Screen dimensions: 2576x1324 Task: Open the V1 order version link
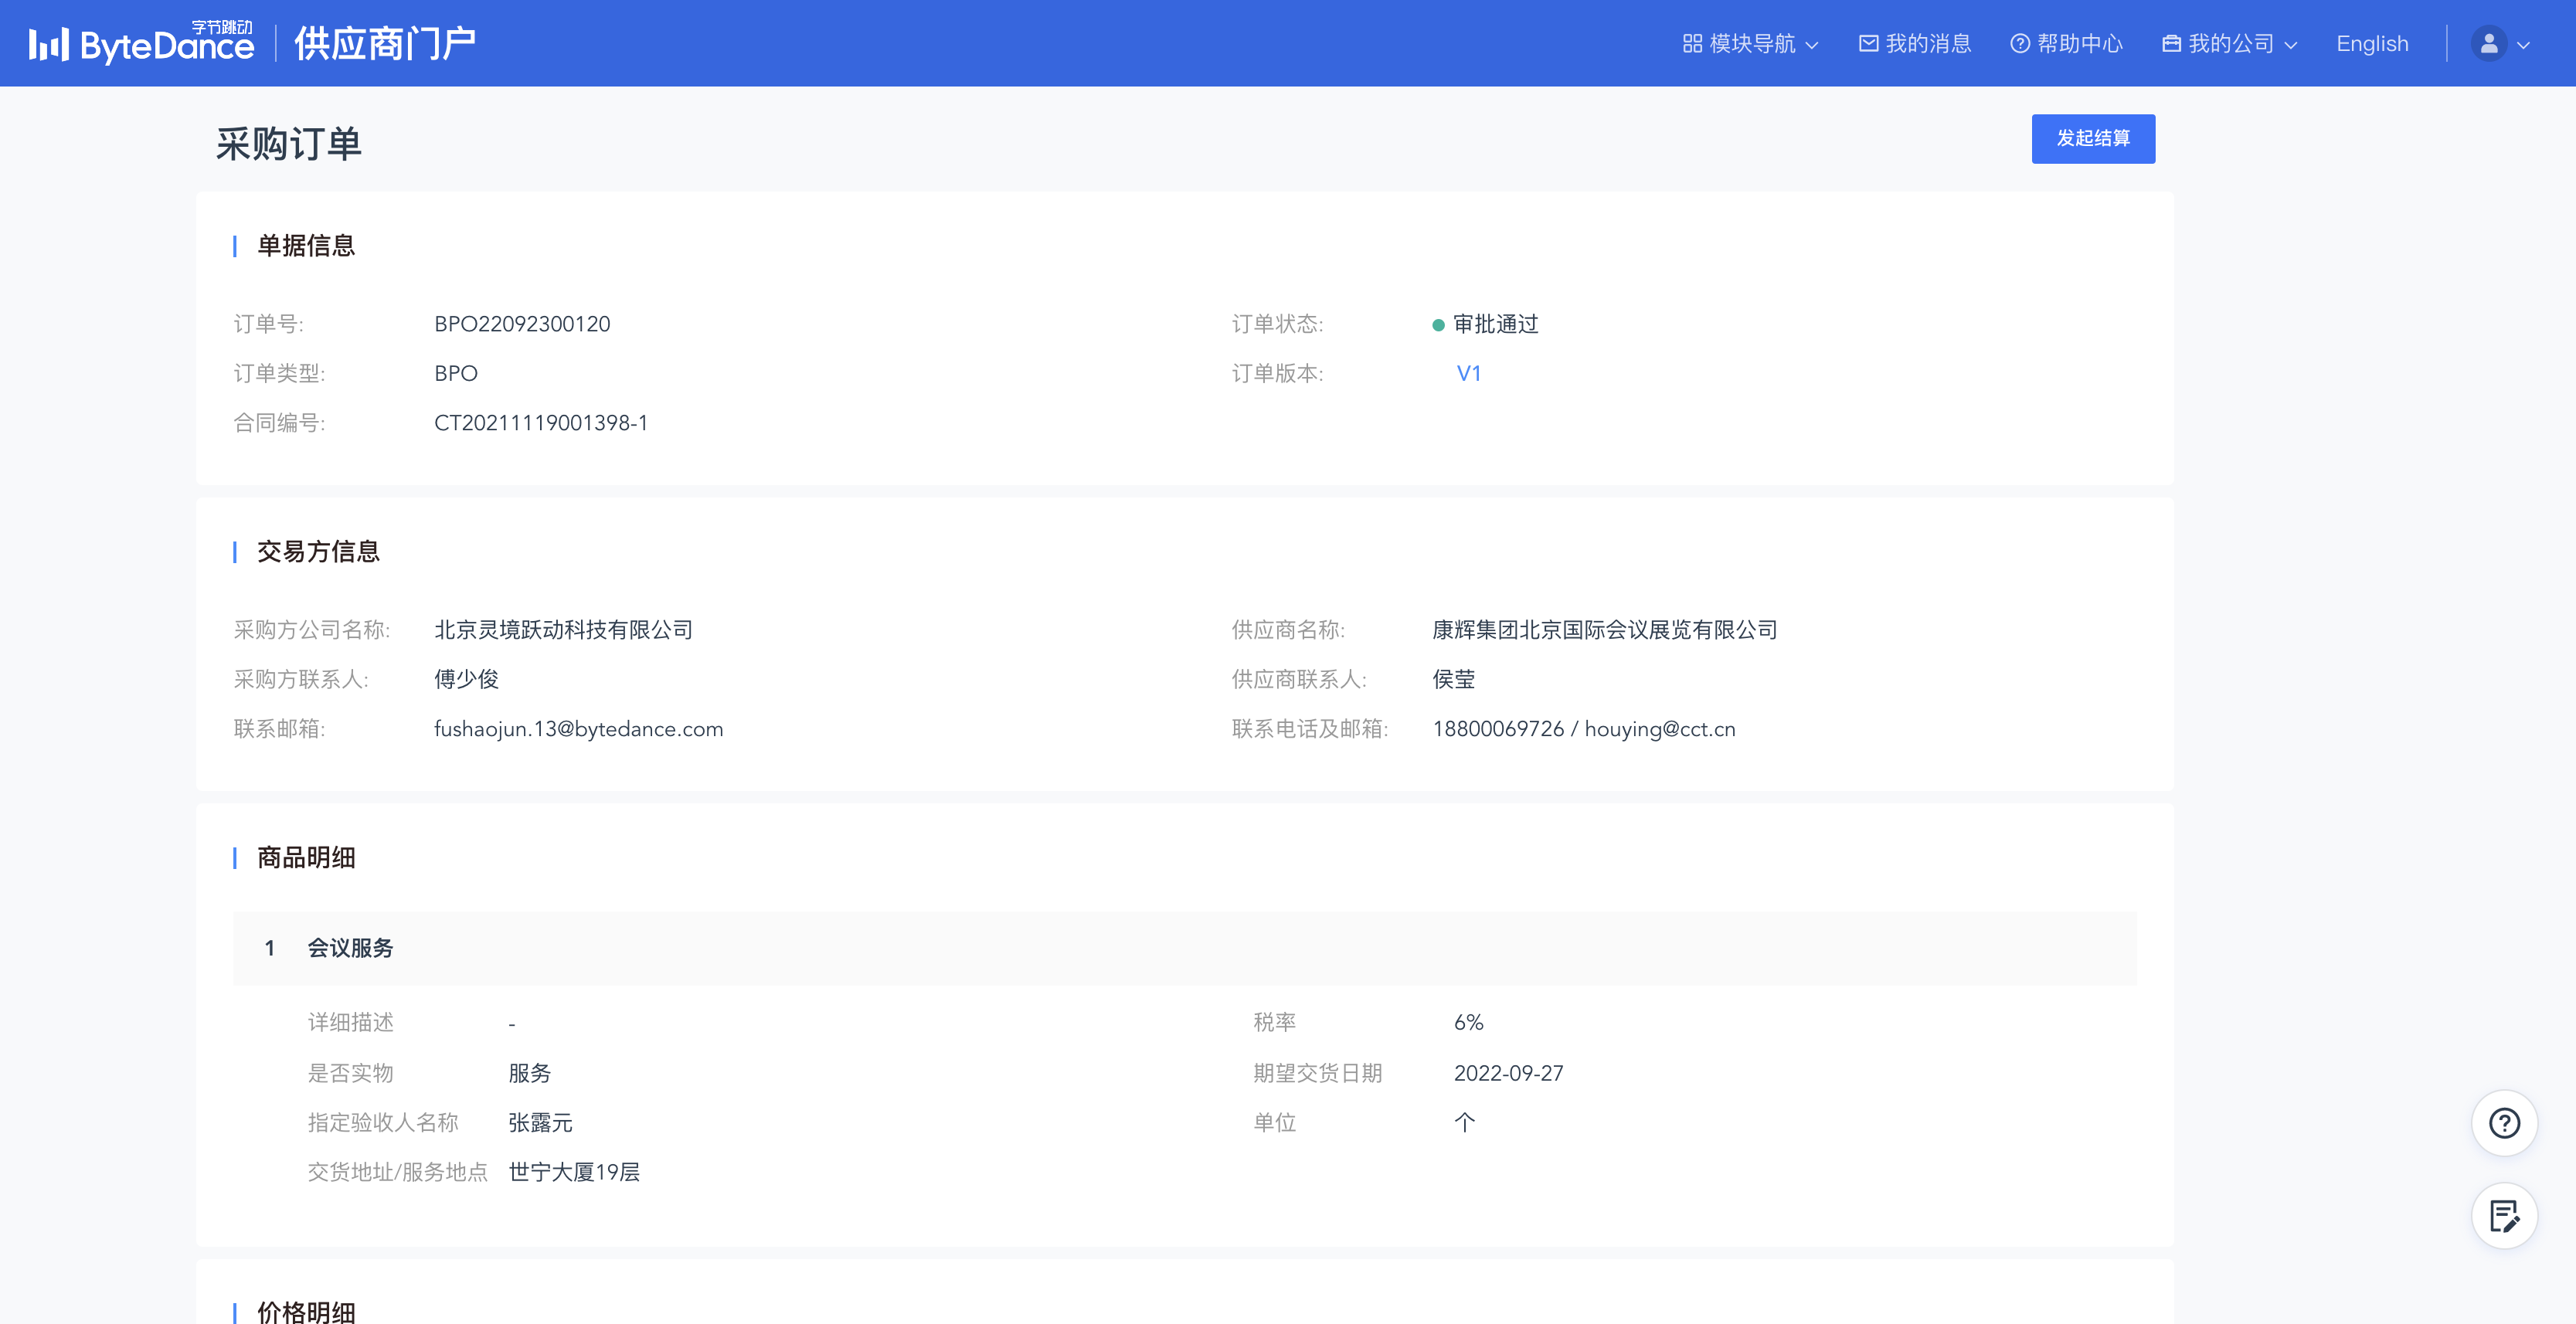[x=1467, y=373]
